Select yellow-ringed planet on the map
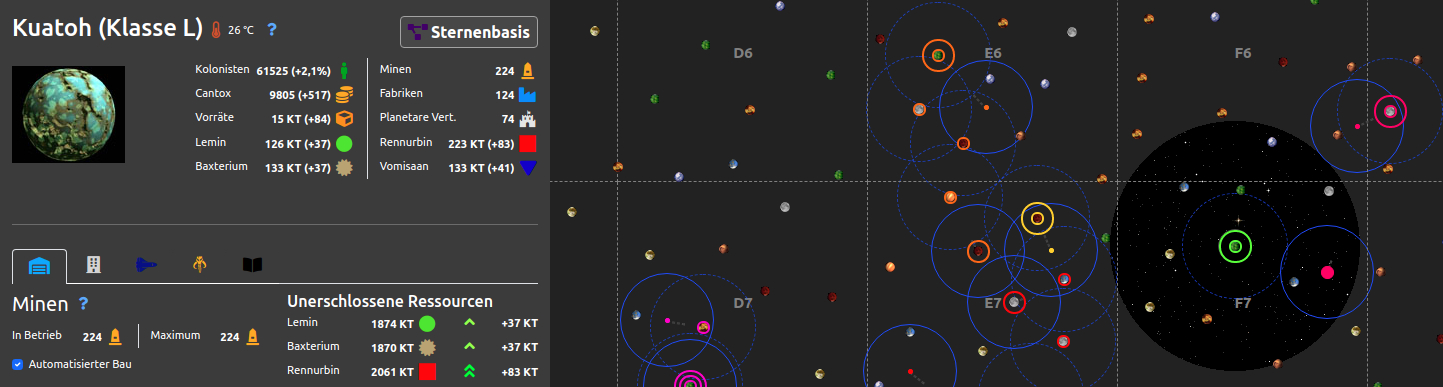This screenshot has width=1443, height=387. click(1037, 218)
